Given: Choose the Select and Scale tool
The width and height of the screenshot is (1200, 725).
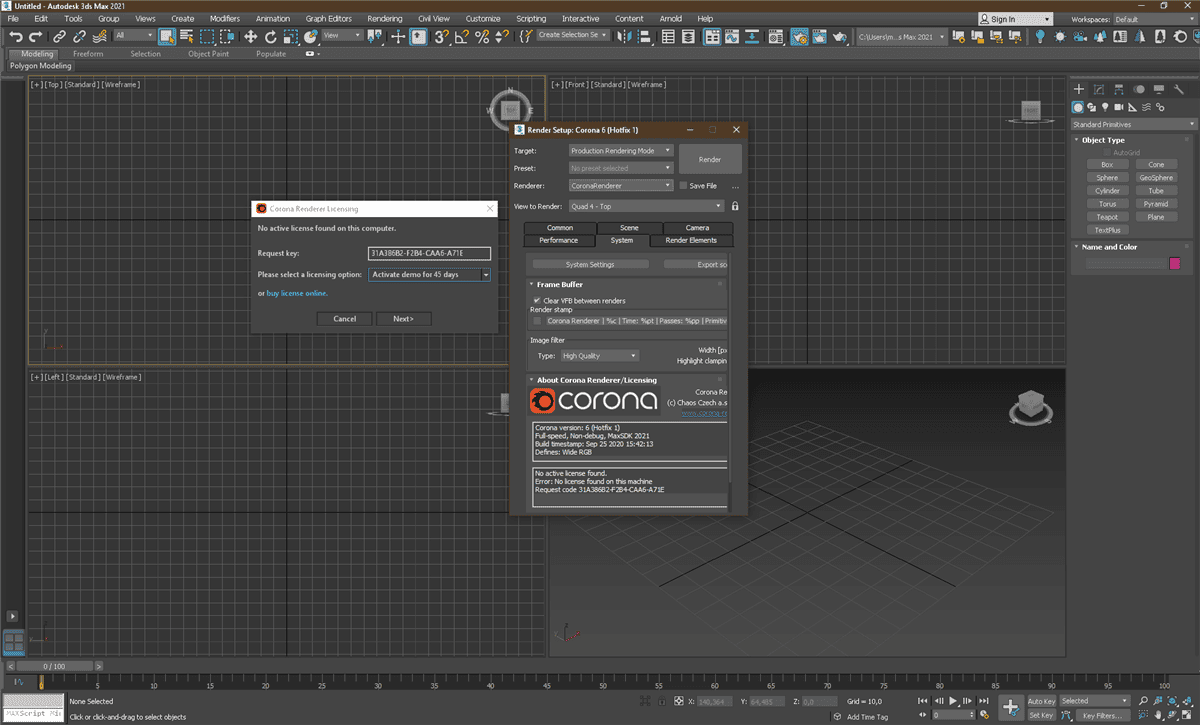Looking at the screenshot, I should [290, 36].
